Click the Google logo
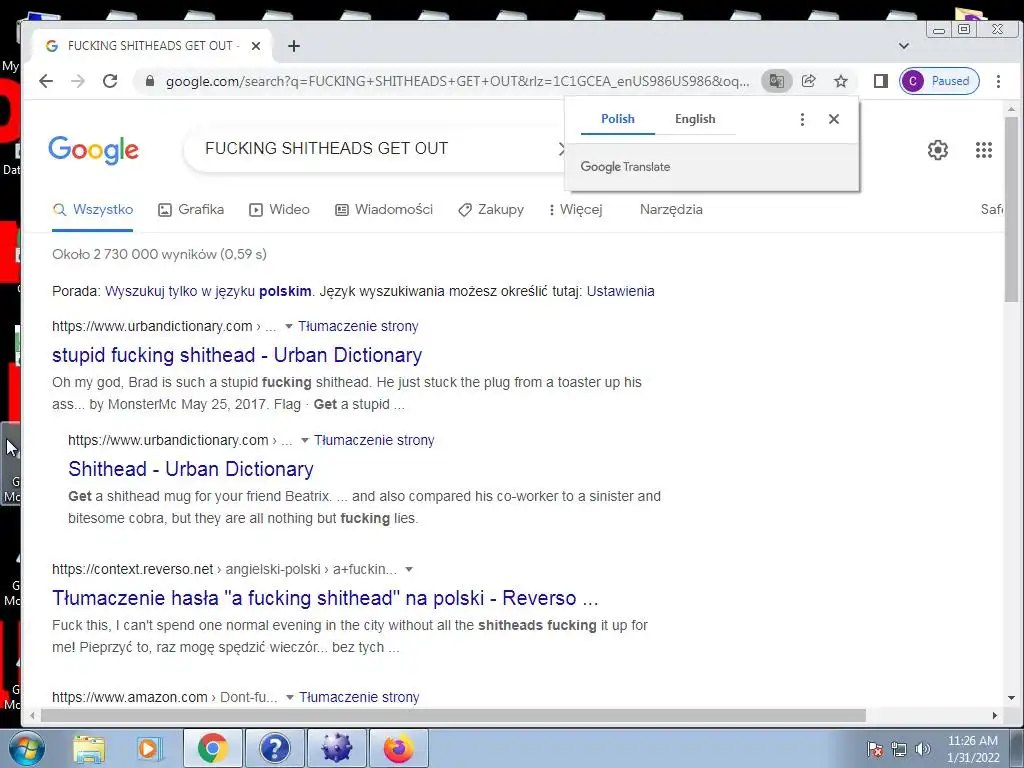This screenshot has height=768, width=1024. [93, 150]
